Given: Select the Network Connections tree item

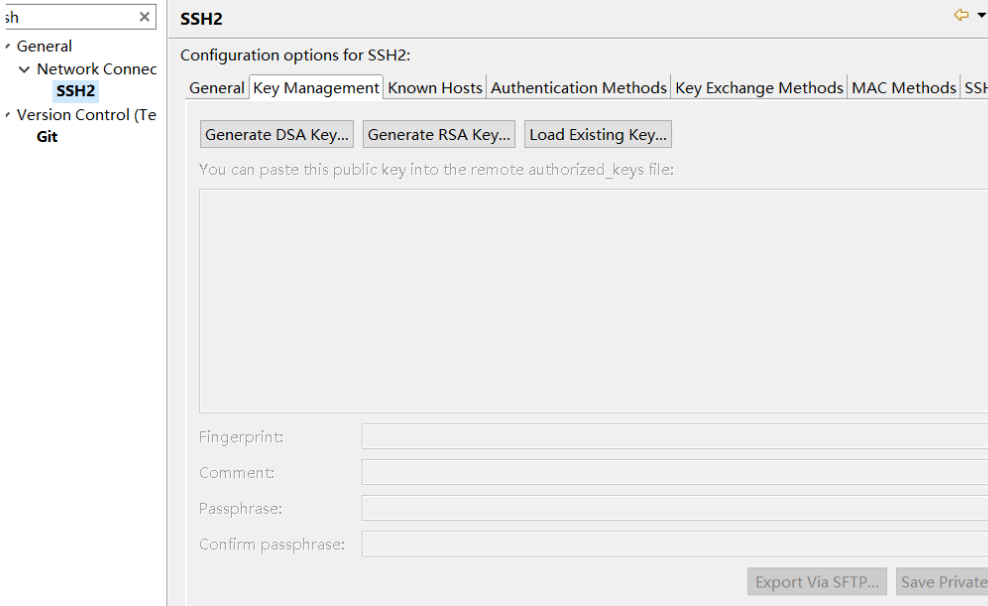Looking at the screenshot, I should pos(96,69).
